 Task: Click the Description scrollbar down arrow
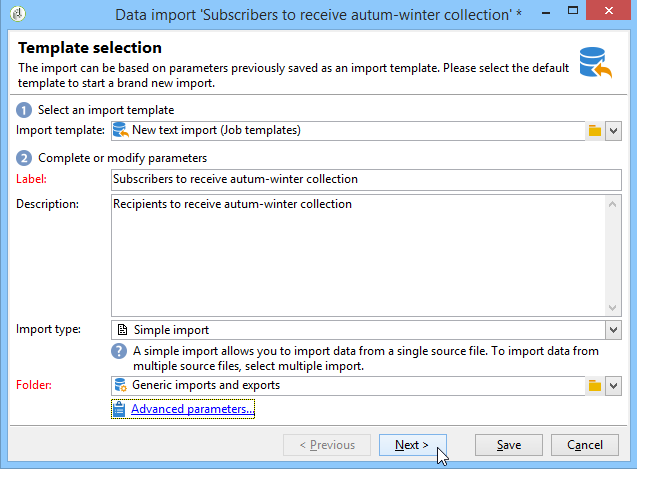tap(613, 307)
